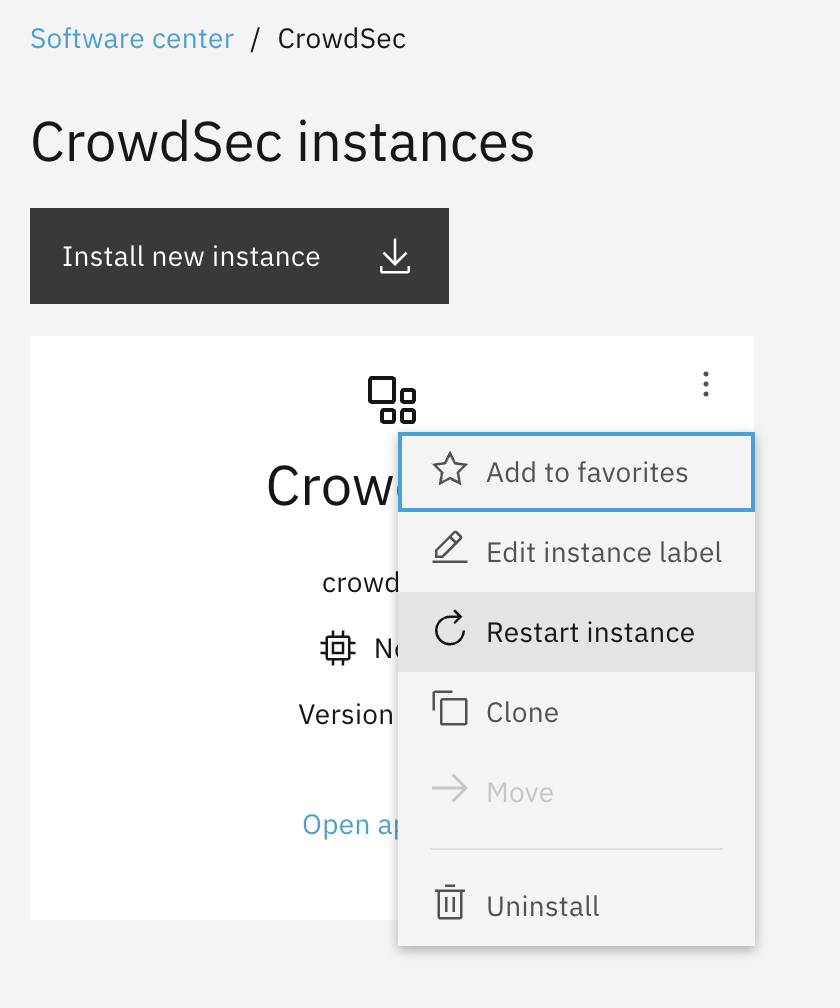Image resolution: width=840 pixels, height=1008 pixels.
Task: Click the circular arrow restart icon
Action: [450, 631]
